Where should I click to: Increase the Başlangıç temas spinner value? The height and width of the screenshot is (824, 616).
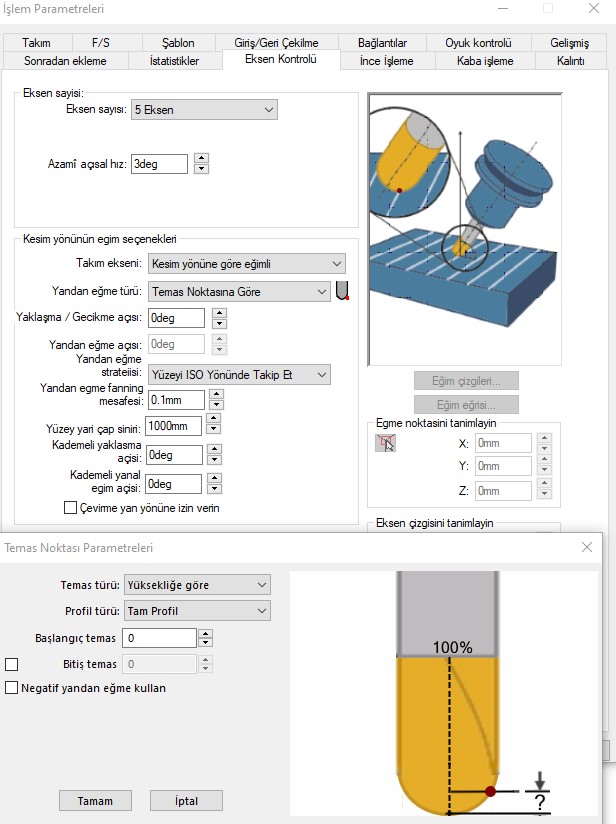(x=205, y=633)
